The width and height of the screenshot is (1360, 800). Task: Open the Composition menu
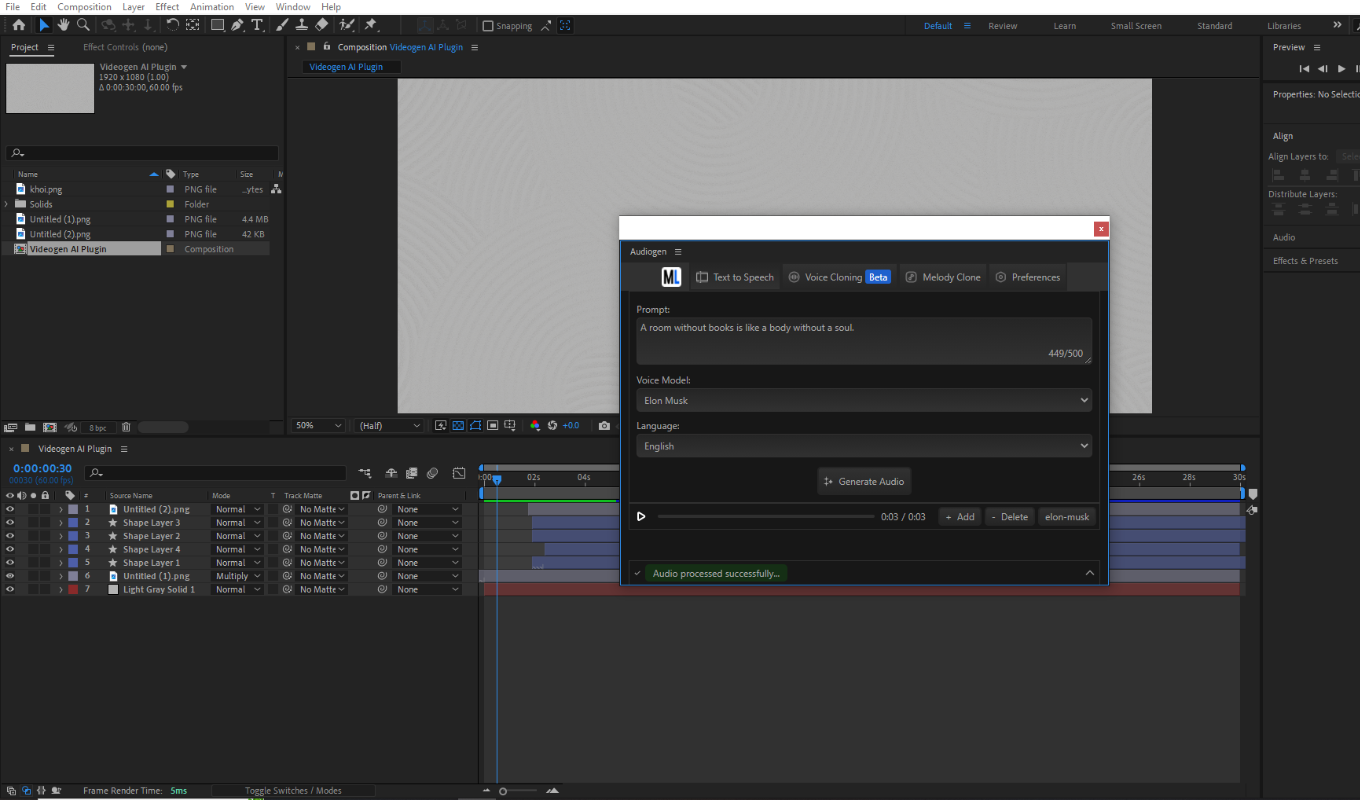tap(85, 7)
